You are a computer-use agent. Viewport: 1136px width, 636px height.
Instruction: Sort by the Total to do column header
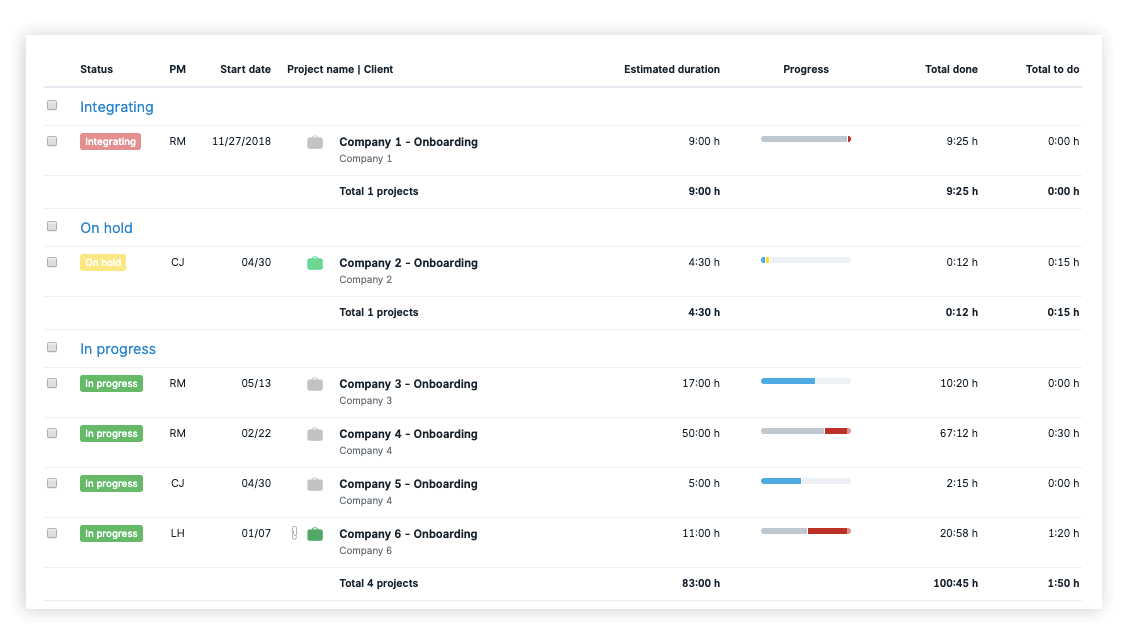[x=1052, y=70]
